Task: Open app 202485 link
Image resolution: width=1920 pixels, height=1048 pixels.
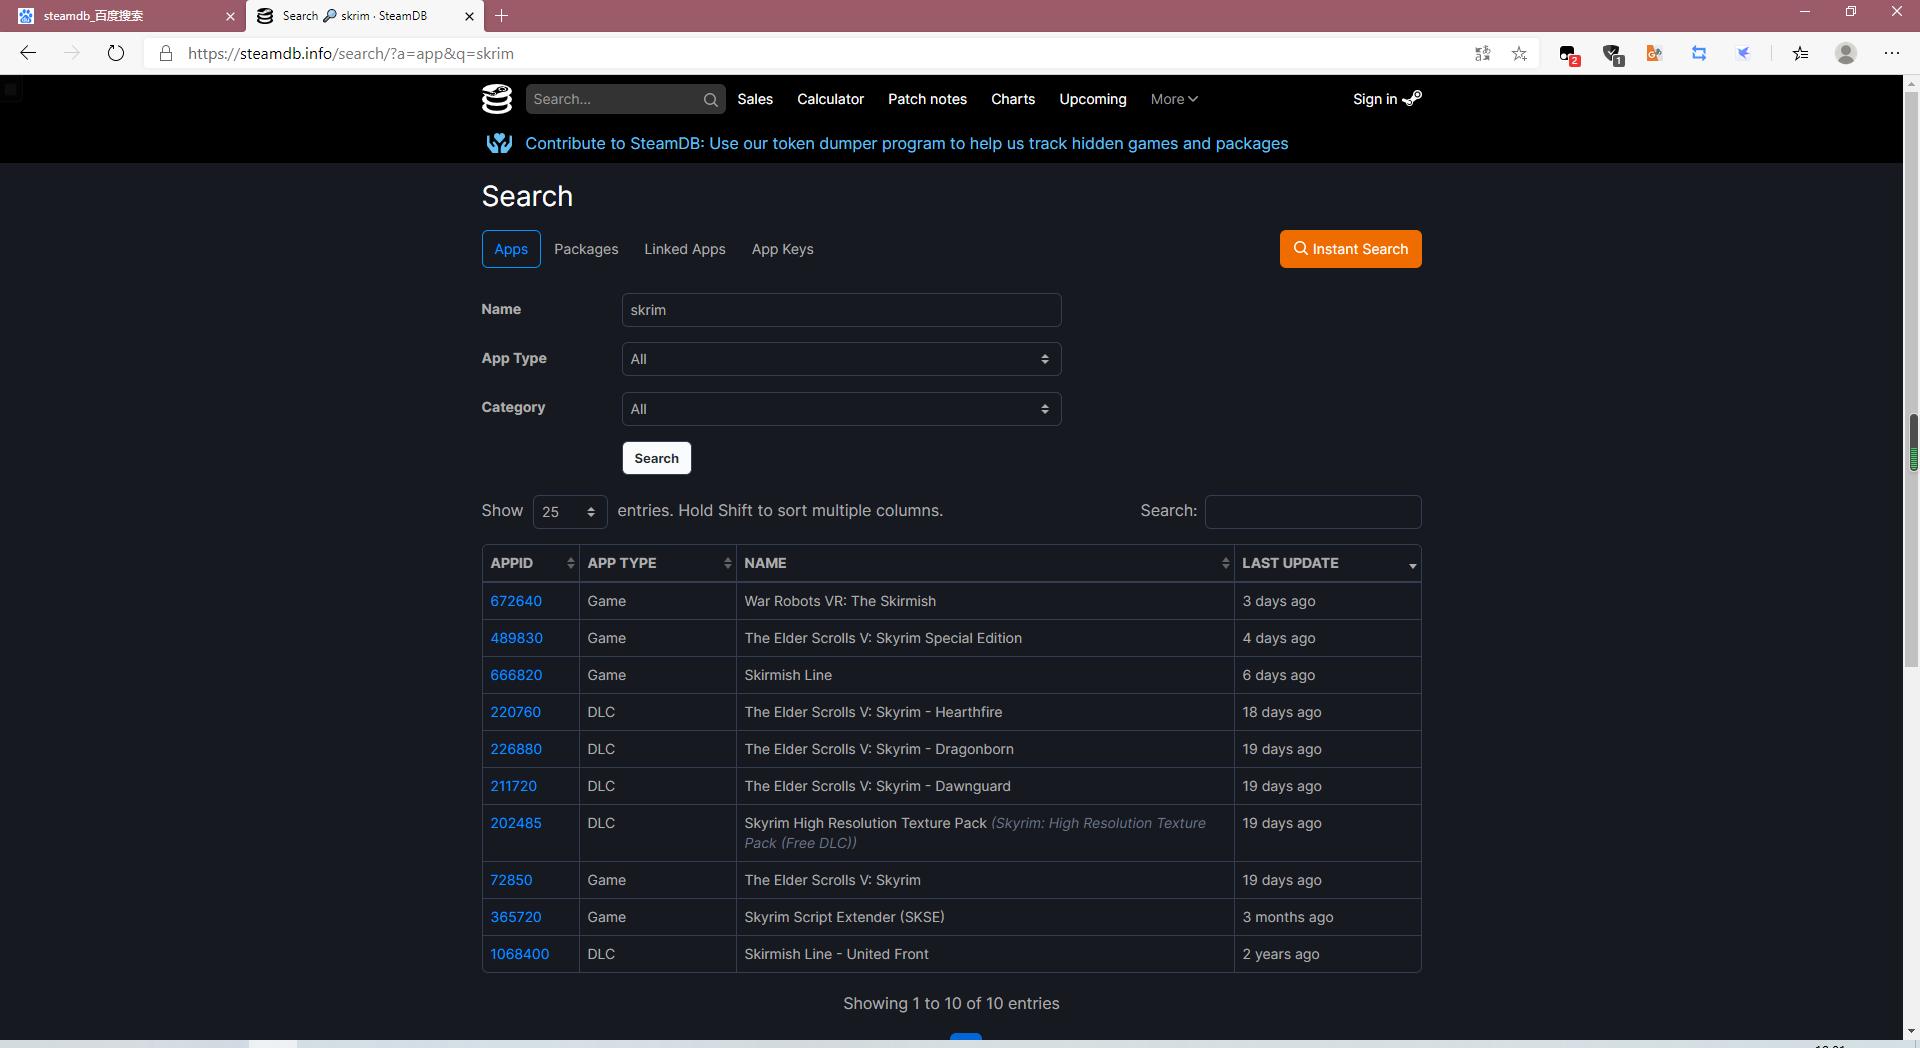Action: point(516,823)
